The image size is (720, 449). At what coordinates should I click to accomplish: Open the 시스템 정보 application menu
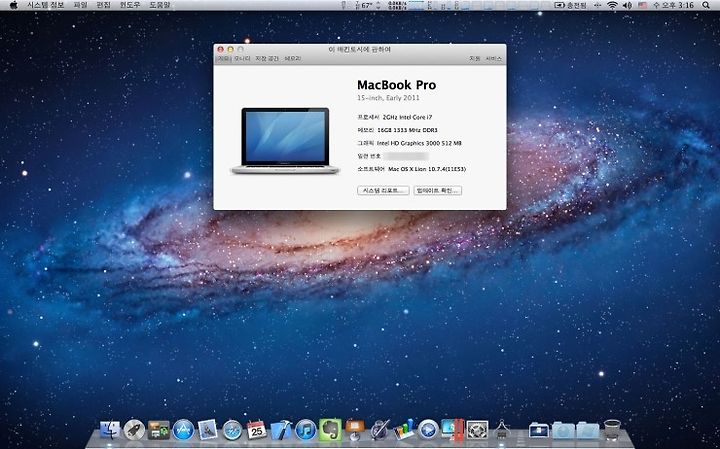click(x=45, y=5)
